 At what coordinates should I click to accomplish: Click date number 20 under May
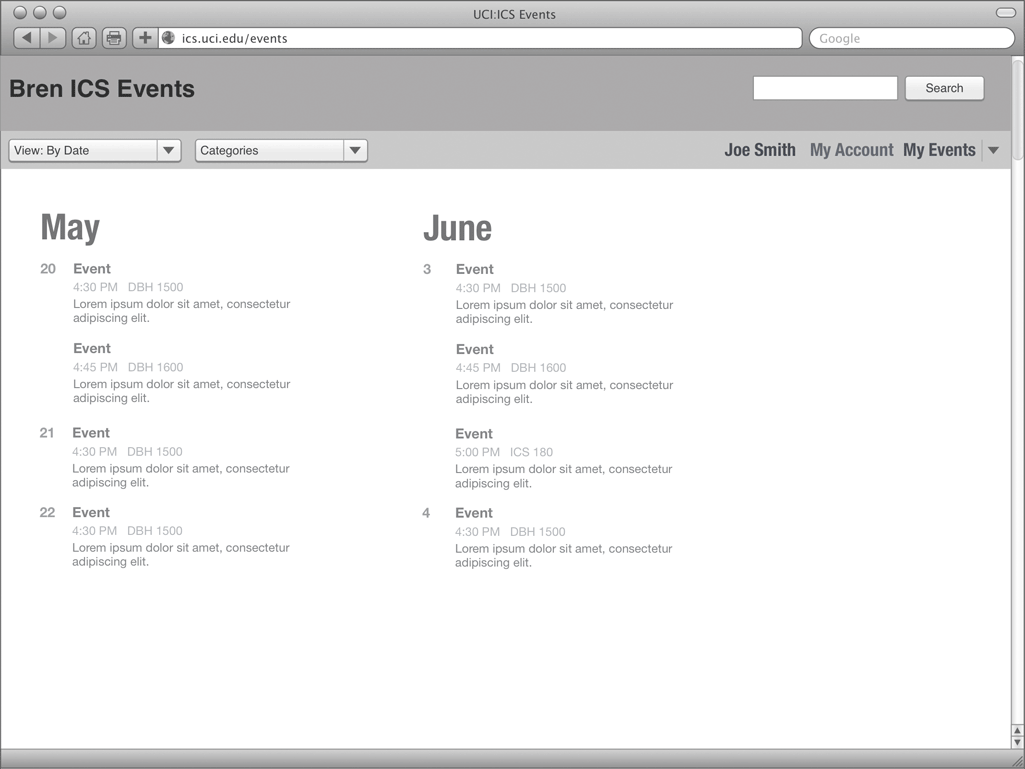coord(48,269)
